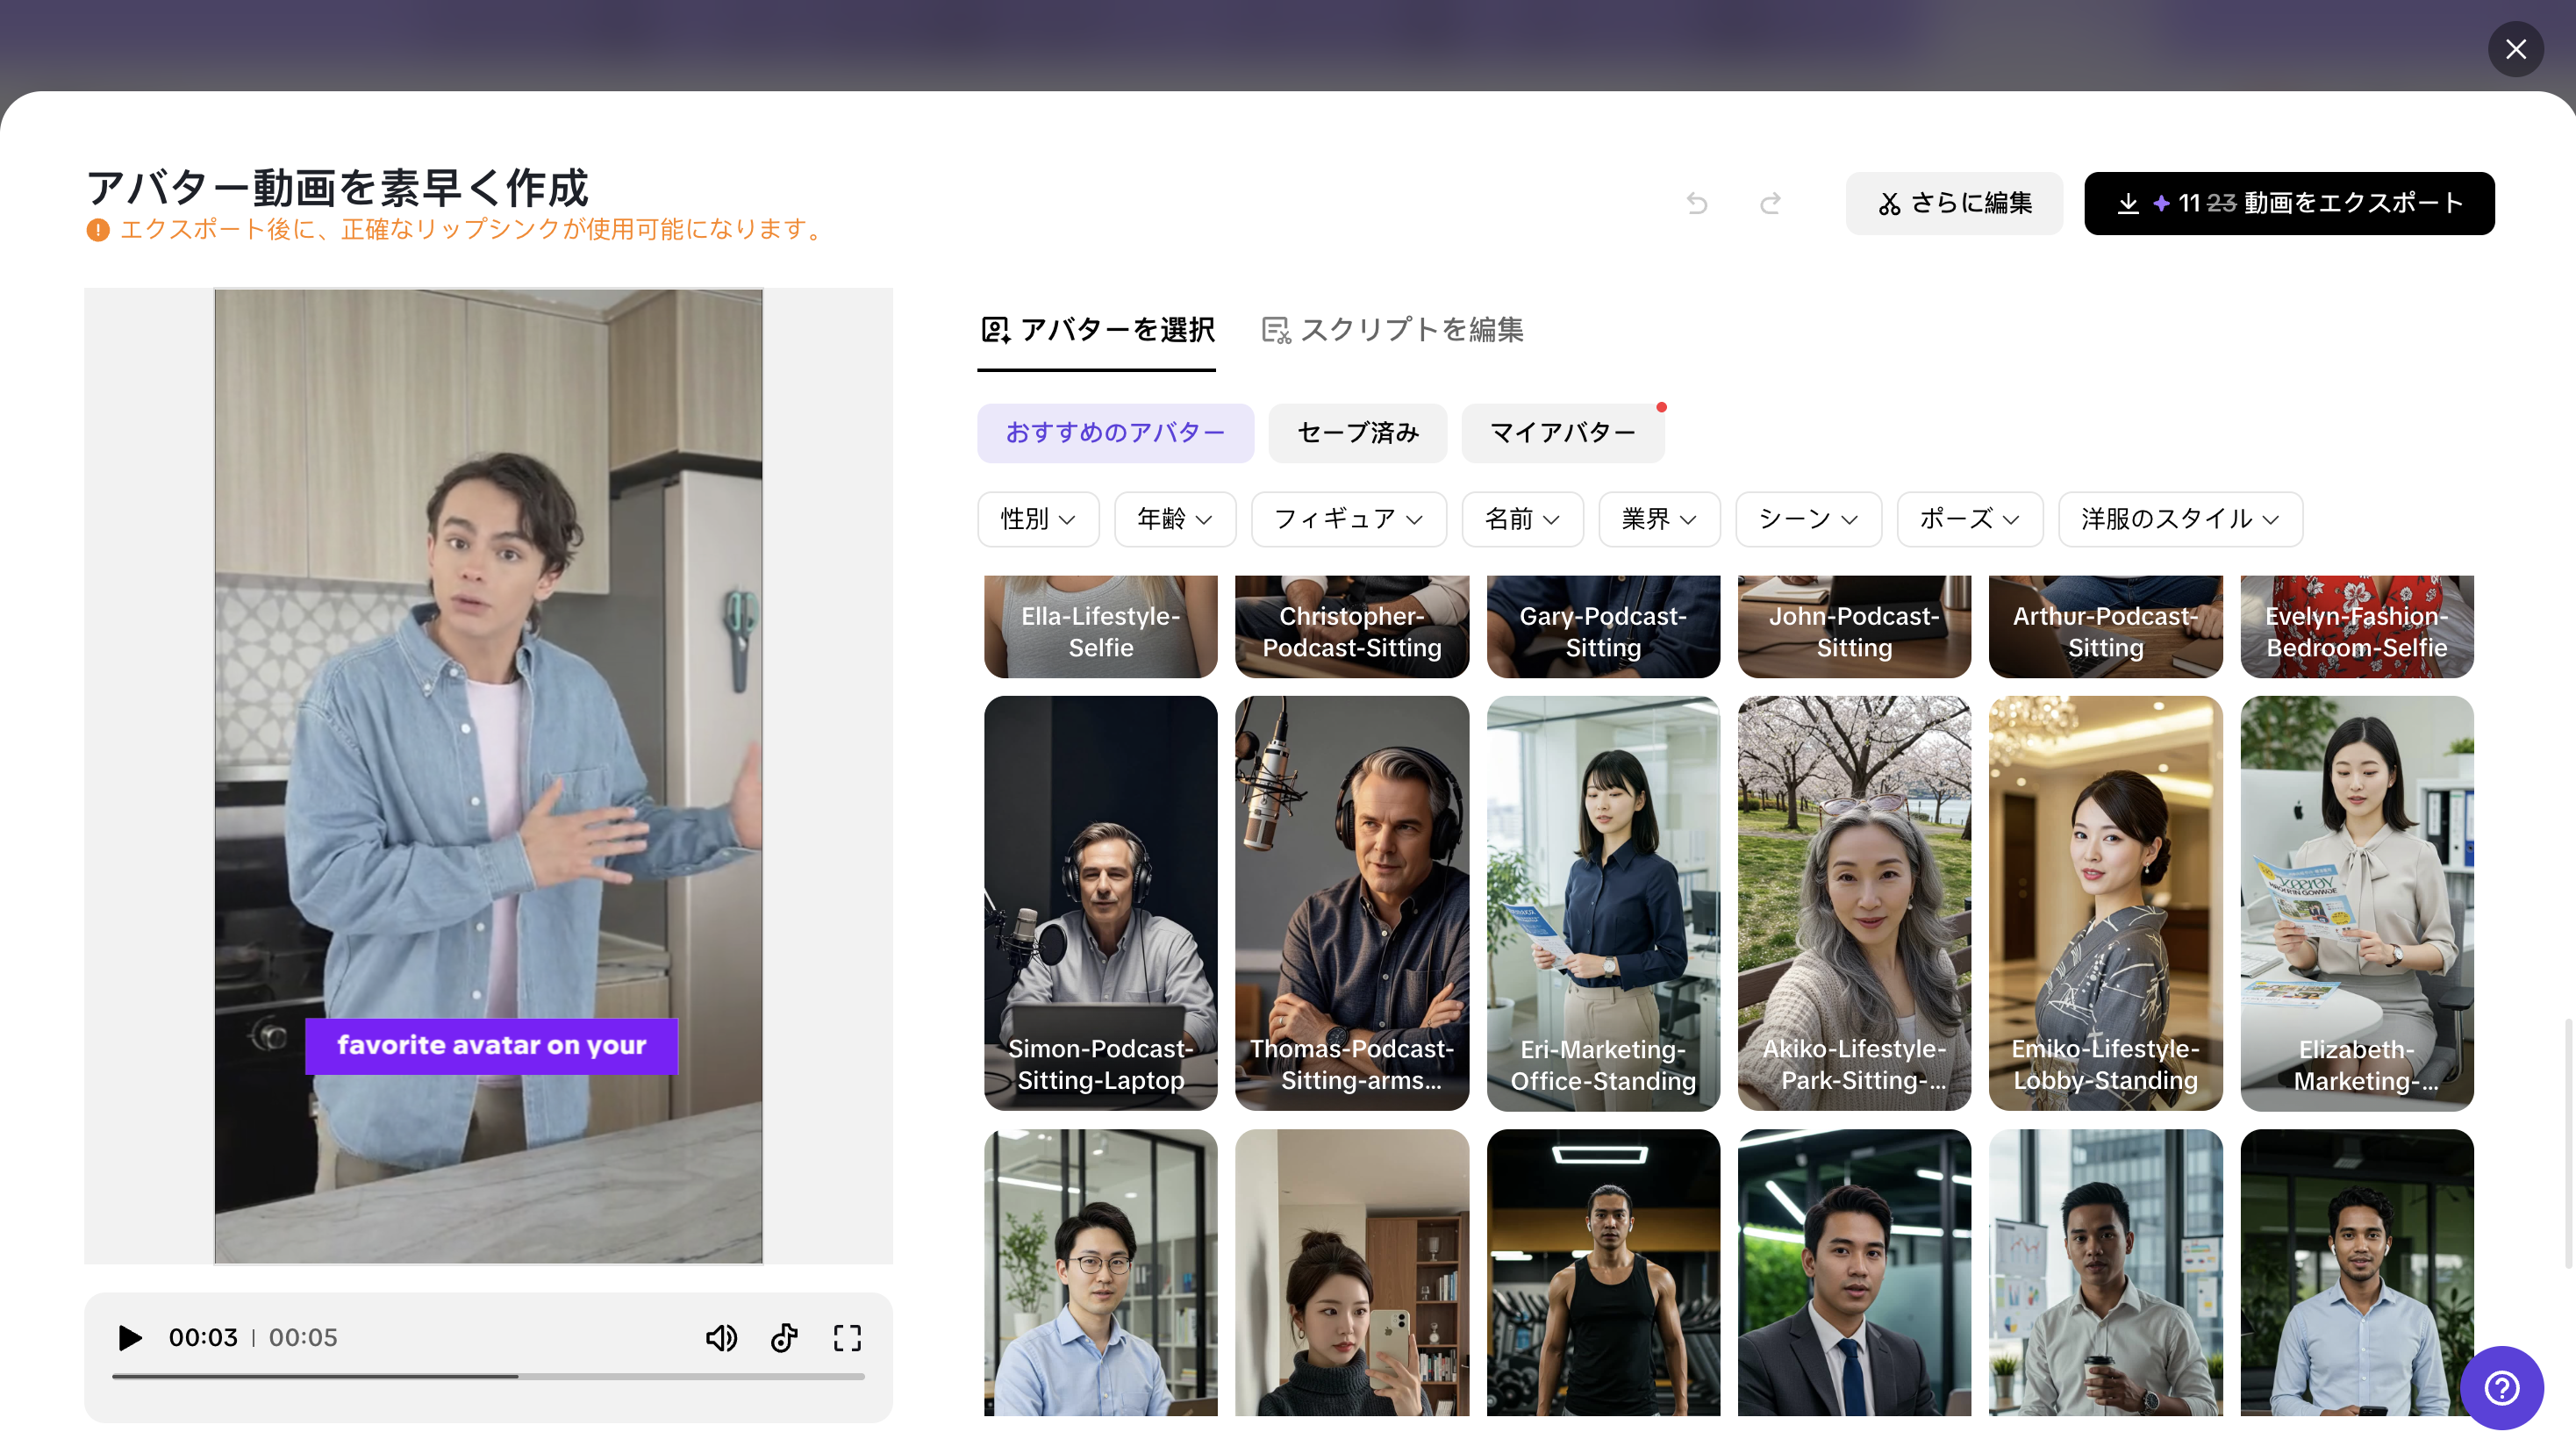The height and width of the screenshot is (1439, 2576).
Task: Select Evelyn-Fashion-Bedroom-Selfie avatar
Action: tap(2357, 627)
